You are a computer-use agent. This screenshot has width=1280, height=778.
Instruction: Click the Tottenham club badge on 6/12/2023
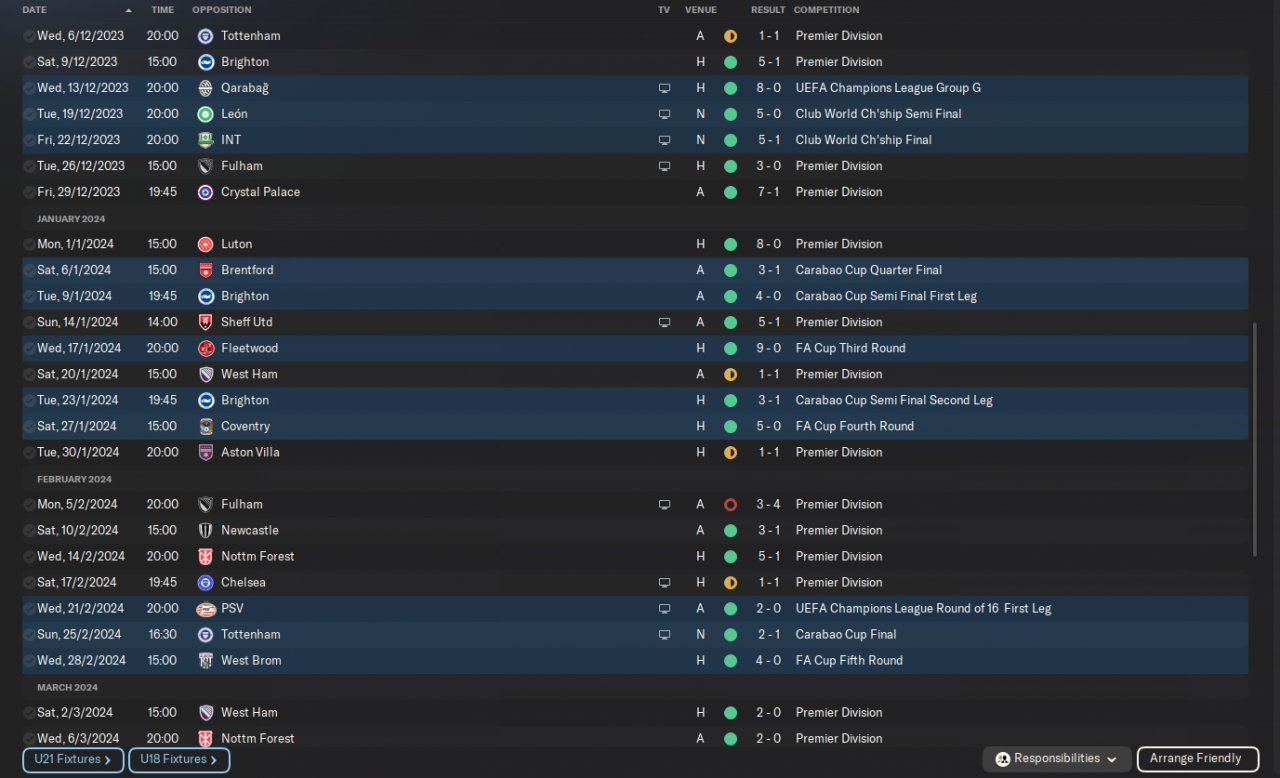point(205,36)
